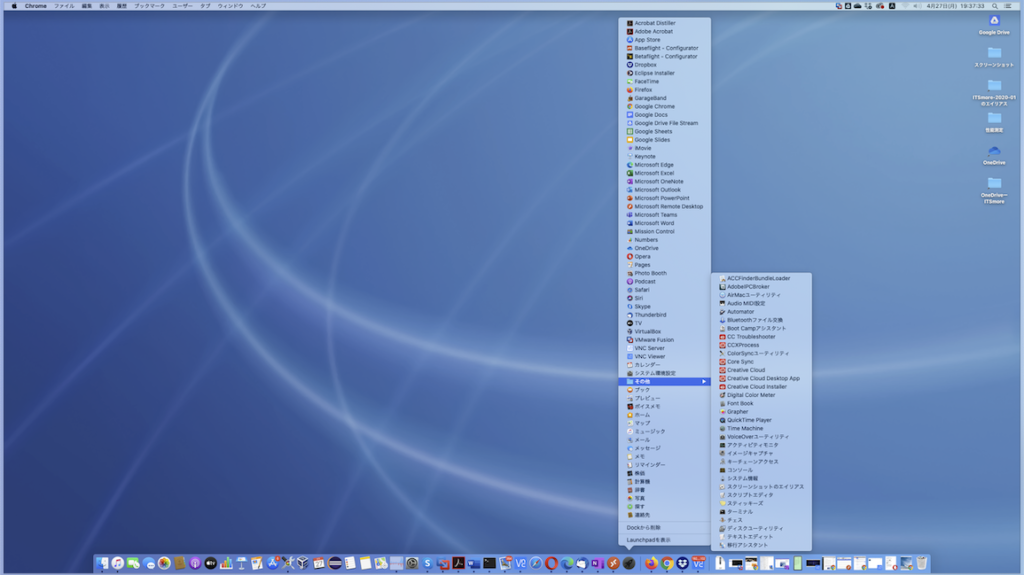The height and width of the screenshot is (575, 1024).
Task: Click the Apple logo in the menu bar
Action: 14,5
